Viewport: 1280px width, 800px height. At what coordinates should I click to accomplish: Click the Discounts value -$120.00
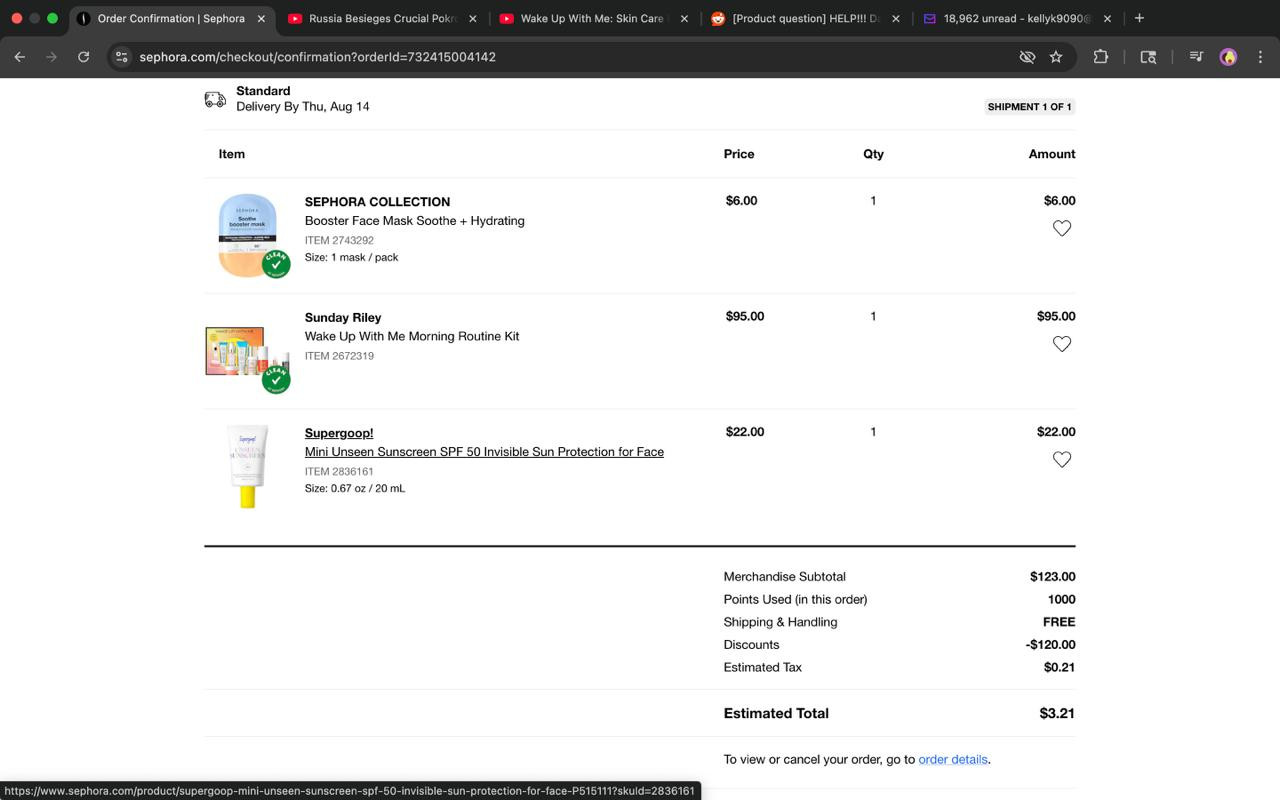[x=1050, y=645]
